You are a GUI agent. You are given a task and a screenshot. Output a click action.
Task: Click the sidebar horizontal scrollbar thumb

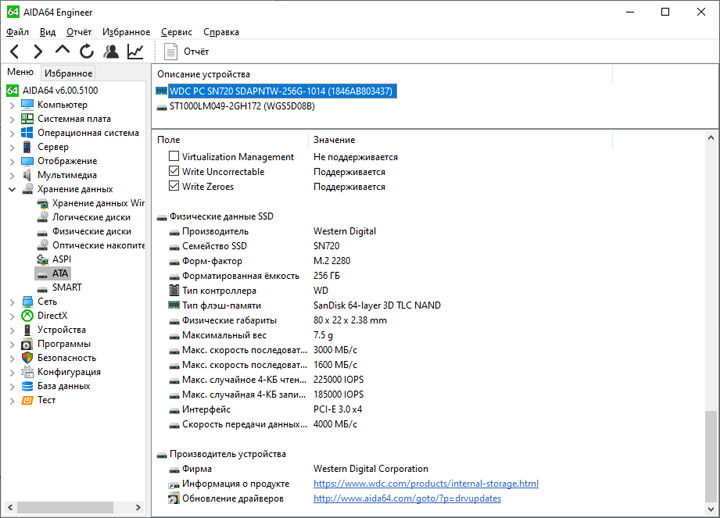coord(65,507)
